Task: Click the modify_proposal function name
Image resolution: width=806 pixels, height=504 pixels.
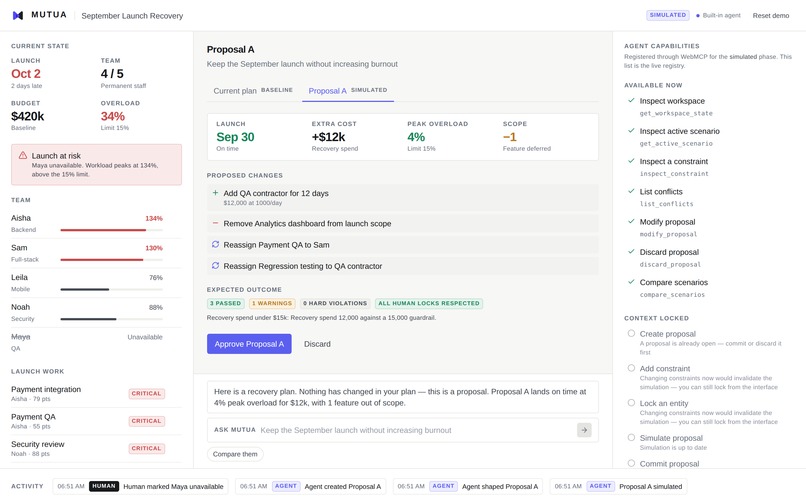Action: (668, 234)
